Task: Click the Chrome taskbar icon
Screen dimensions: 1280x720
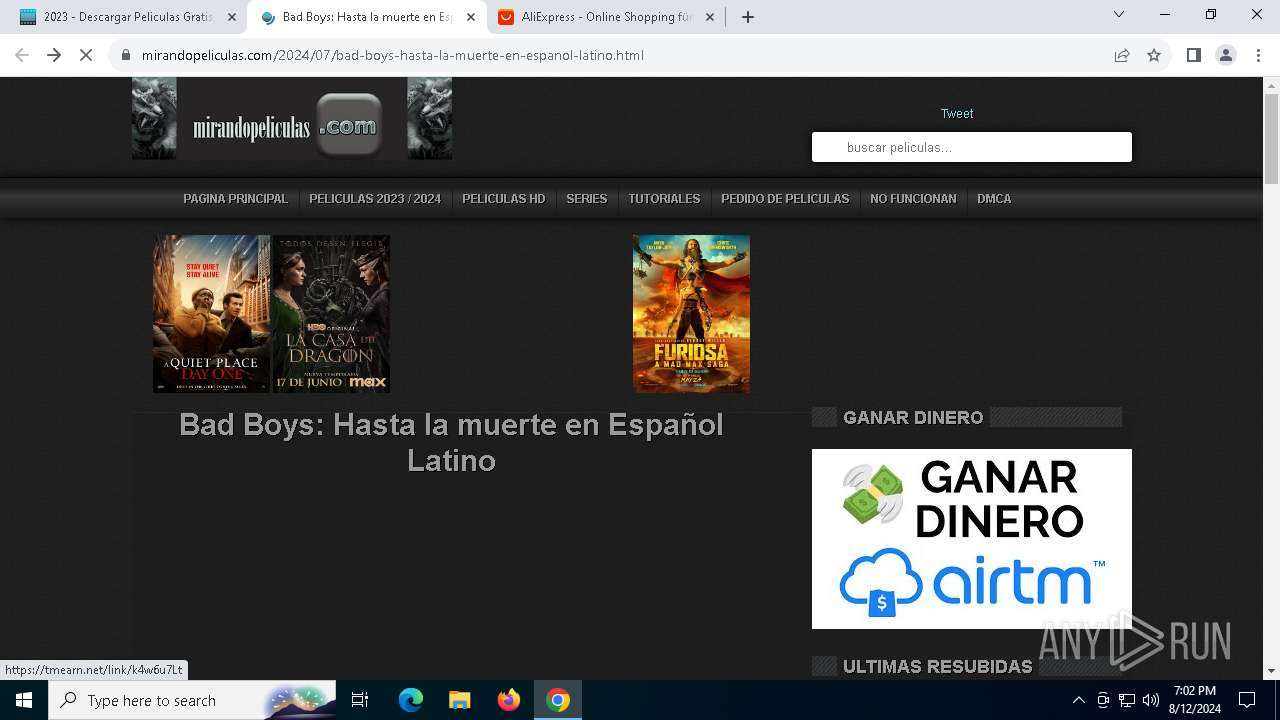Action: coord(558,700)
